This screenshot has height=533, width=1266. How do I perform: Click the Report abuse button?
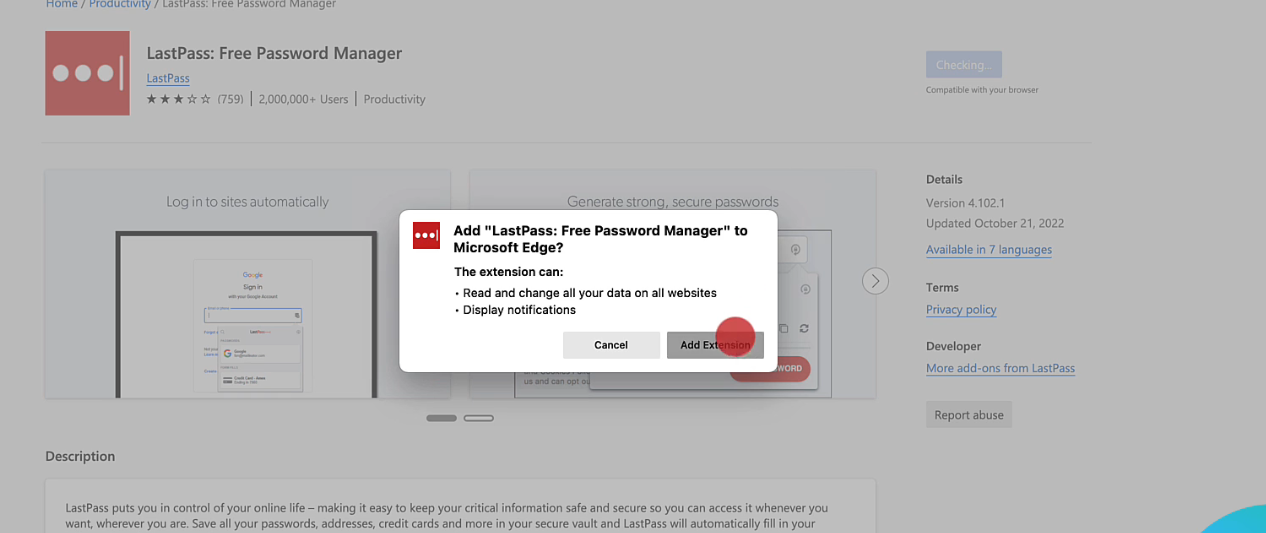[x=968, y=415]
